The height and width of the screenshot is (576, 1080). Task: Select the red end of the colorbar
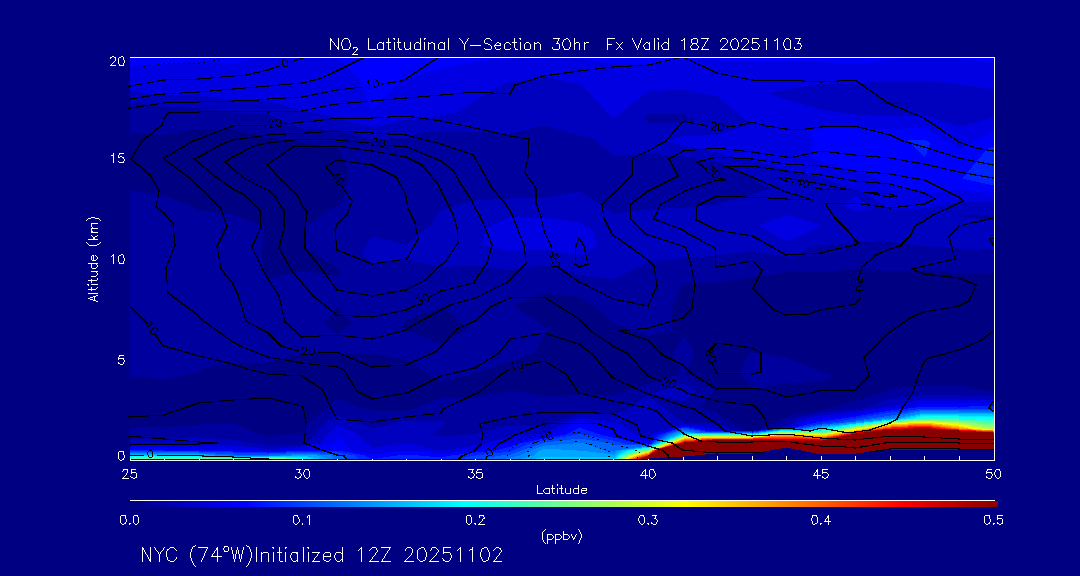[x=985, y=502]
